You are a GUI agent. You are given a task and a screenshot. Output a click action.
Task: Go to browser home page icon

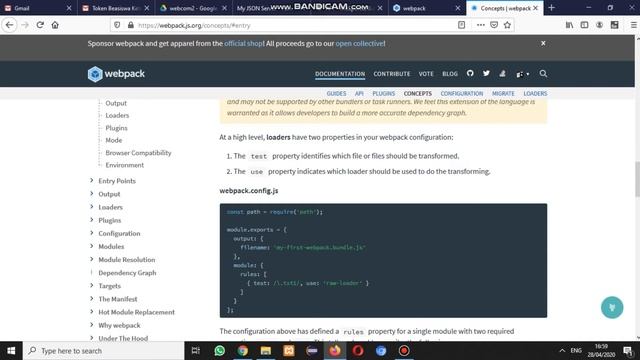point(55,25)
